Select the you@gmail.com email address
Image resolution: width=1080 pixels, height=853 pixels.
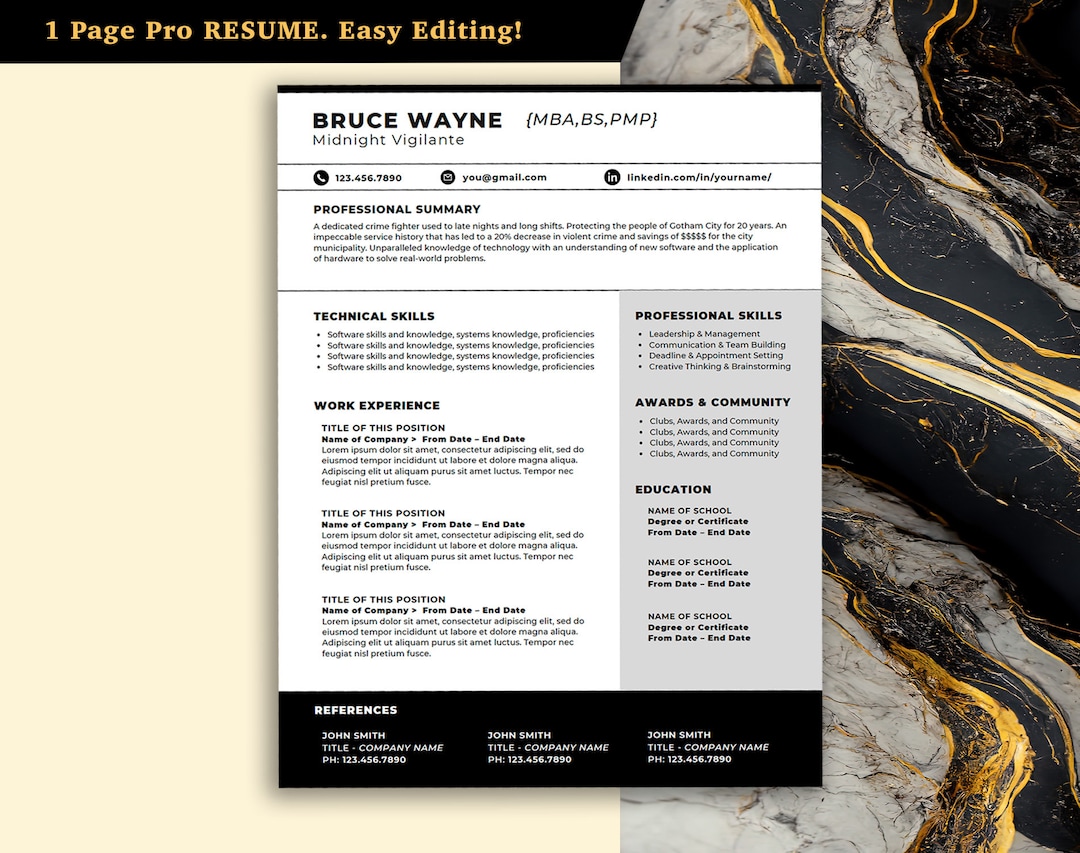pos(504,177)
